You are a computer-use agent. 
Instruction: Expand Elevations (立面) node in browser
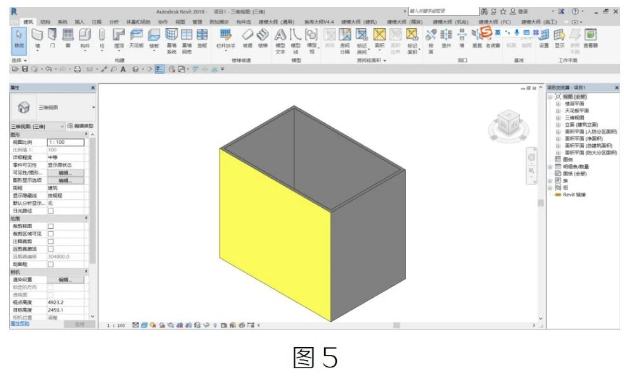click(x=558, y=125)
